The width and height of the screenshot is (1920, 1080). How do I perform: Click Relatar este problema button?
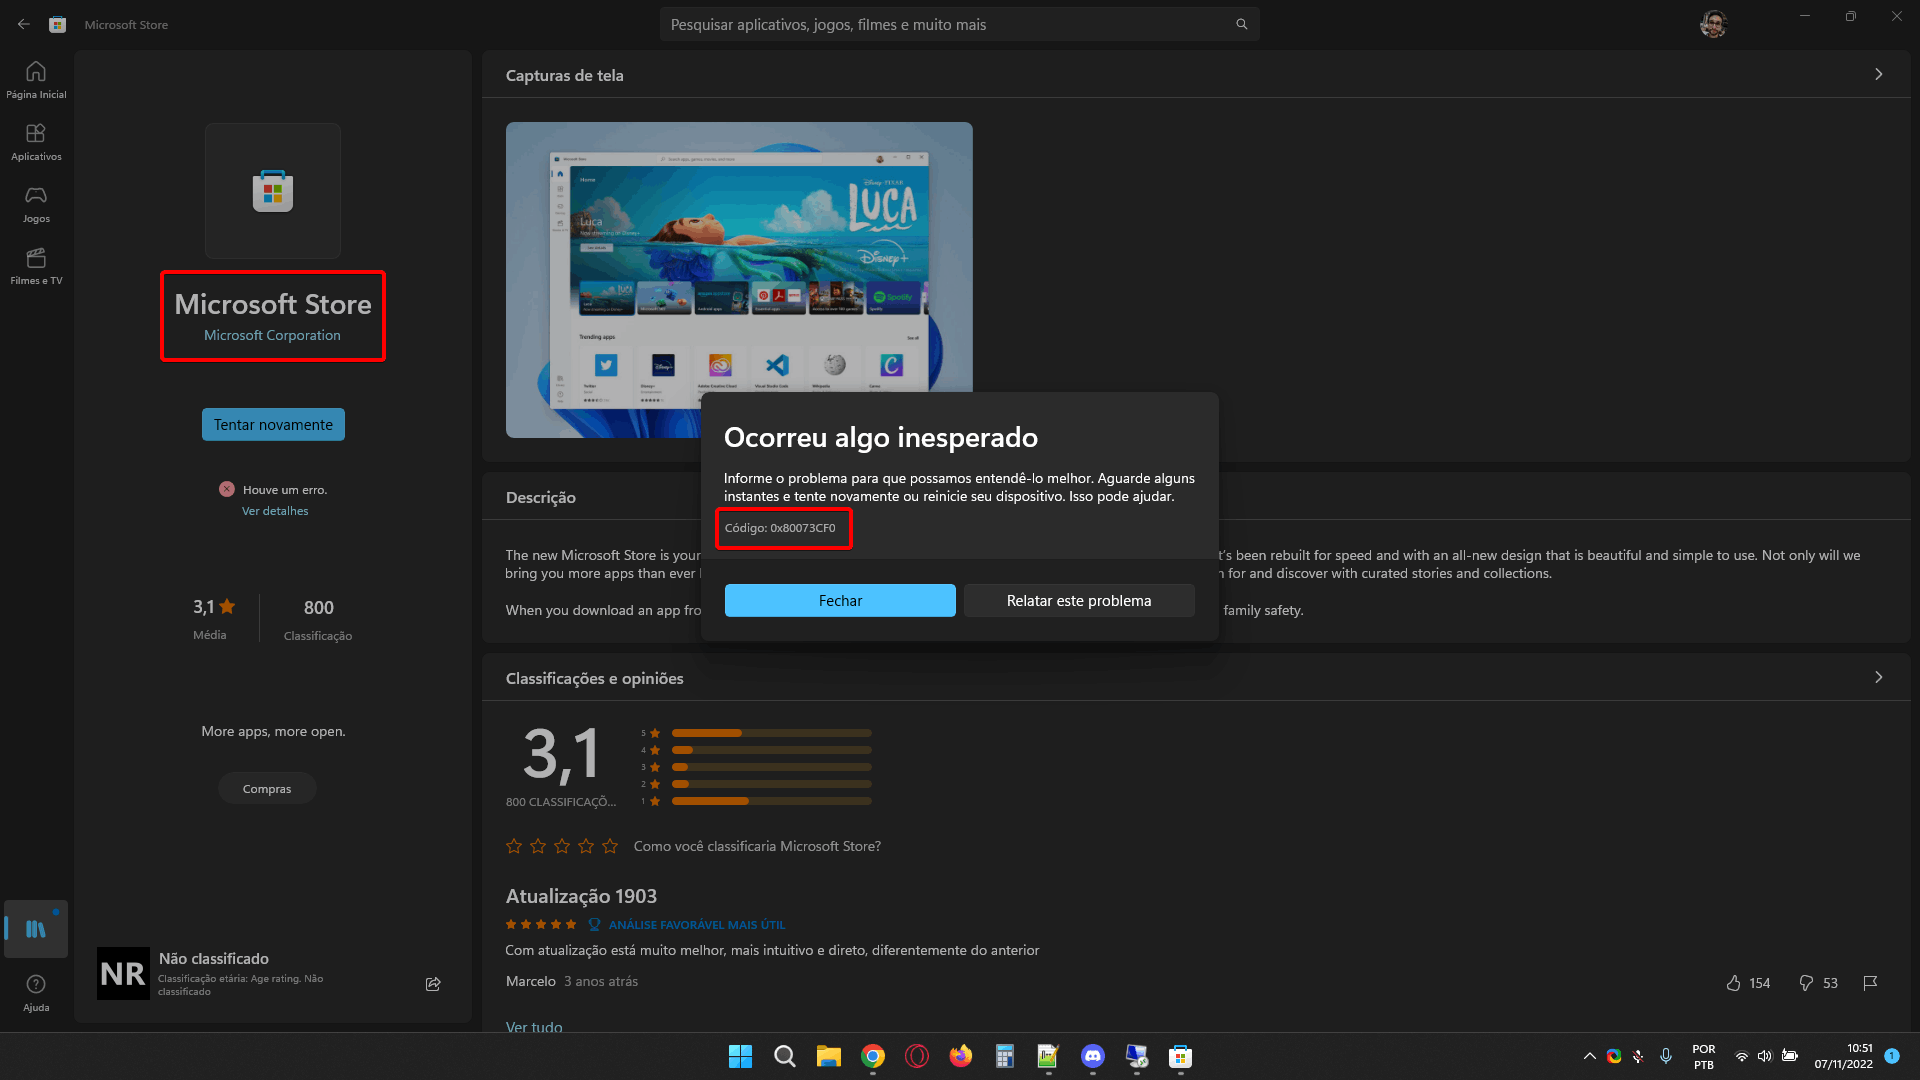coord(1079,600)
